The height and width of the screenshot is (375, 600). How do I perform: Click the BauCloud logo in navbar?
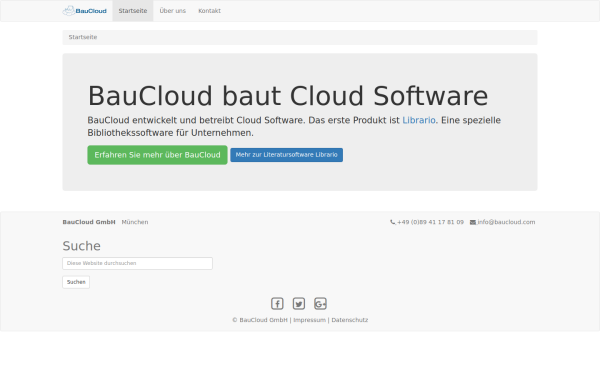(x=85, y=11)
